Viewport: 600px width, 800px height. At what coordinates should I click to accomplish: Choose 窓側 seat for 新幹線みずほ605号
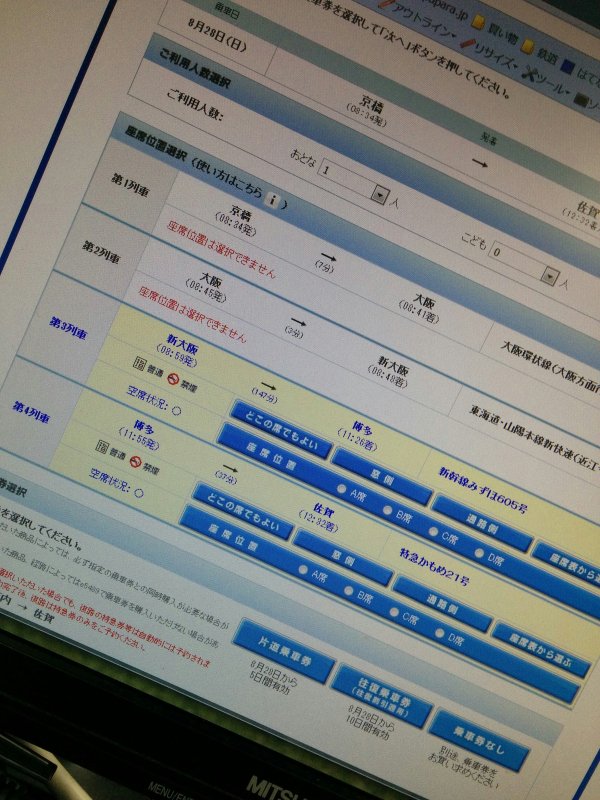(x=382, y=476)
